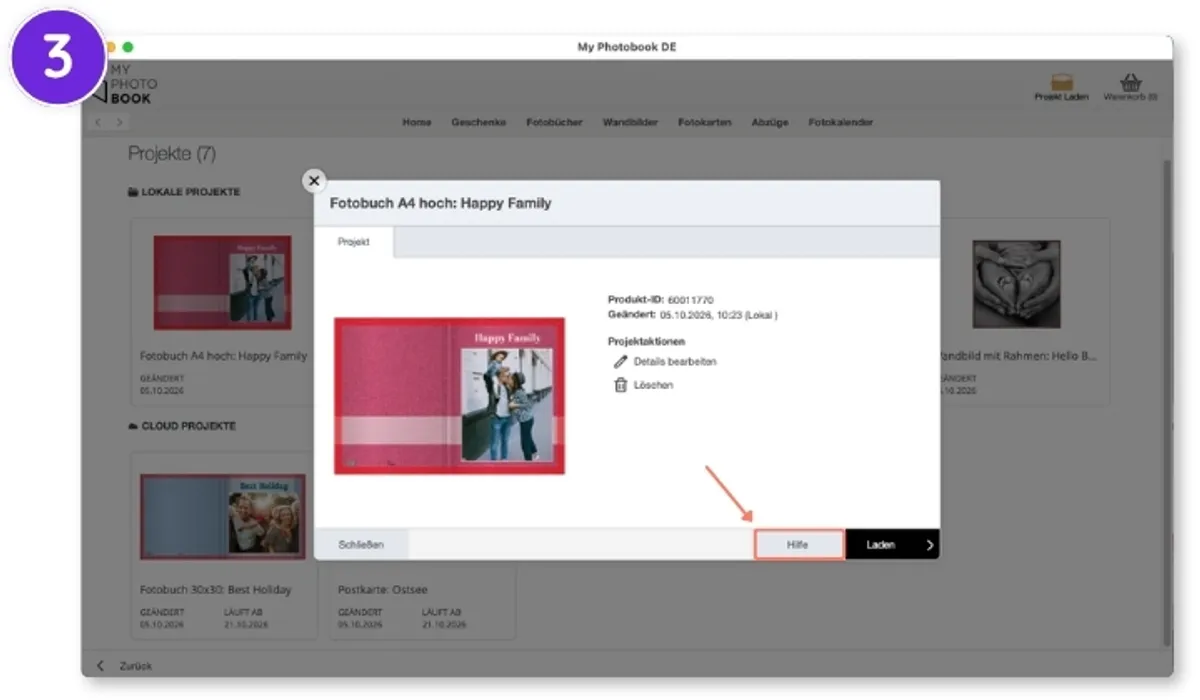The height and width of the screenshot is (700, 1200).
Task: Click 'LOKALE PROJEKTE' section label
Action: pos(190,192)
